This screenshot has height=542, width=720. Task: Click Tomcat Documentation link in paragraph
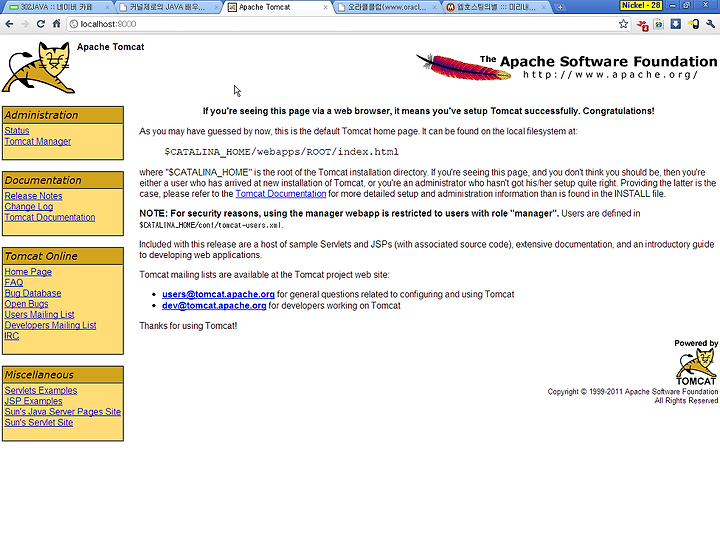pyautogui.click(x=281, y=194)
